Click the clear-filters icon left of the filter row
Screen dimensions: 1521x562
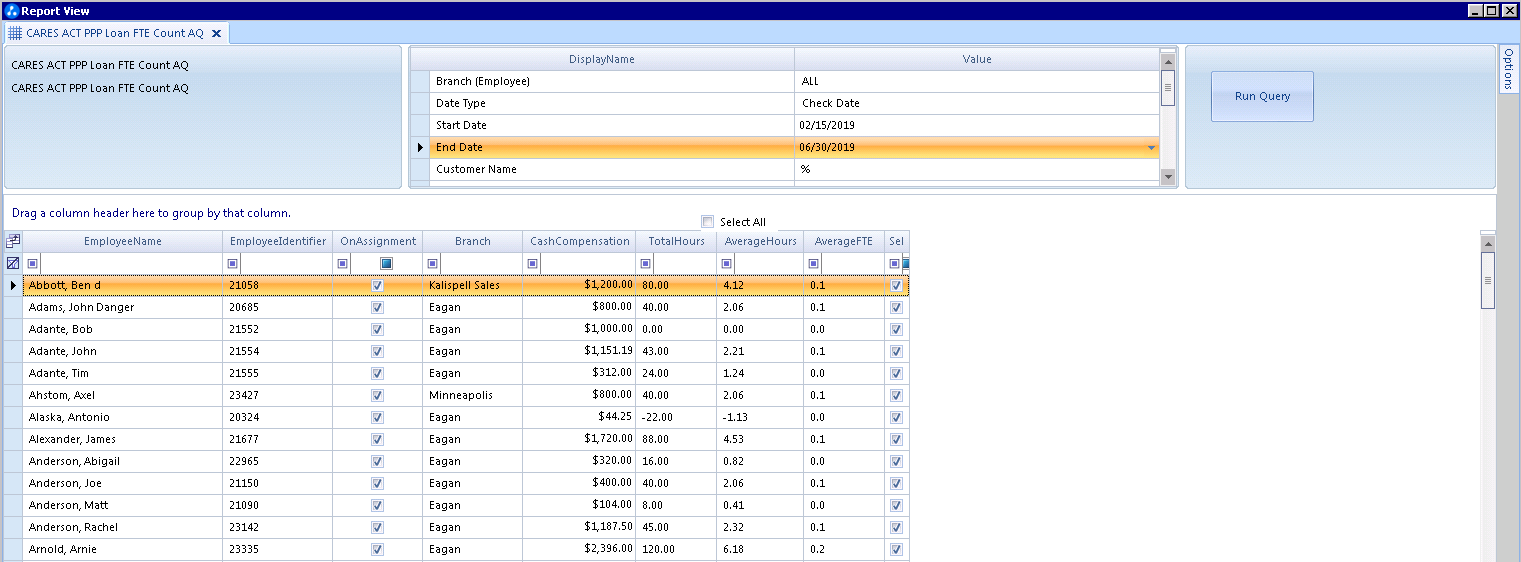(13, 263)
